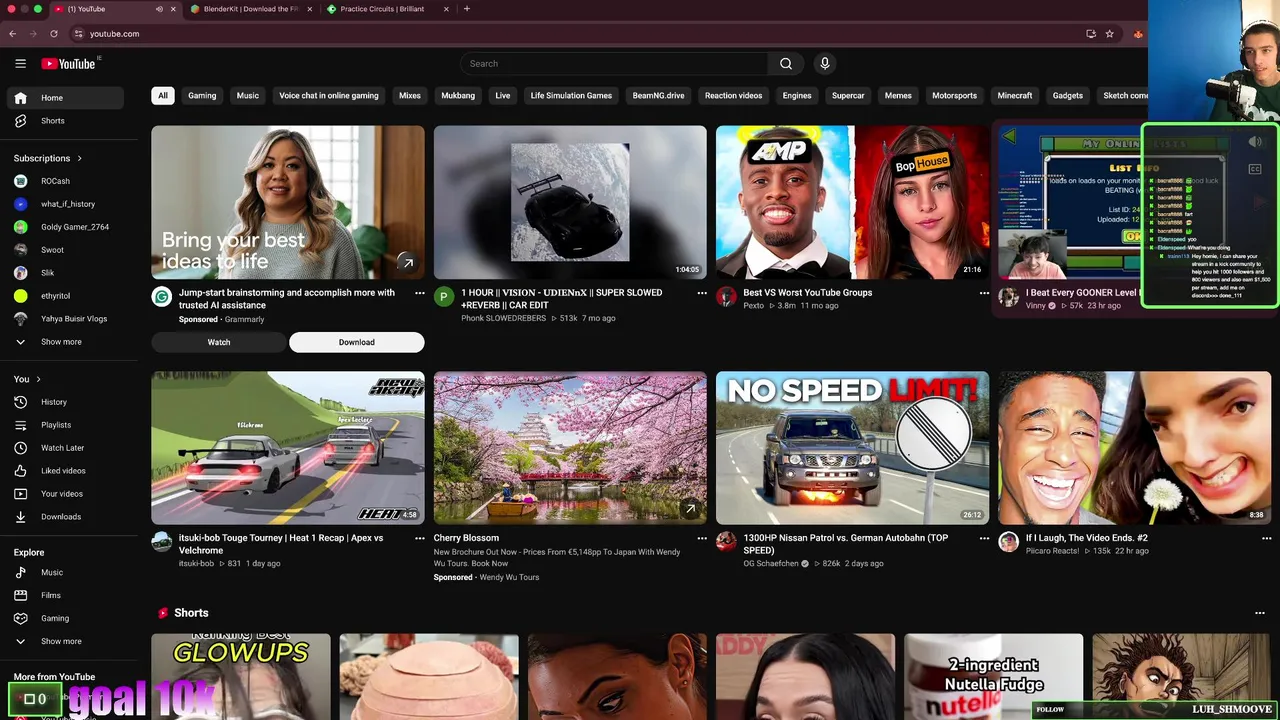Open Pexto channel avatar
This screenshot has width=1280, height=720.
point(726,297)
